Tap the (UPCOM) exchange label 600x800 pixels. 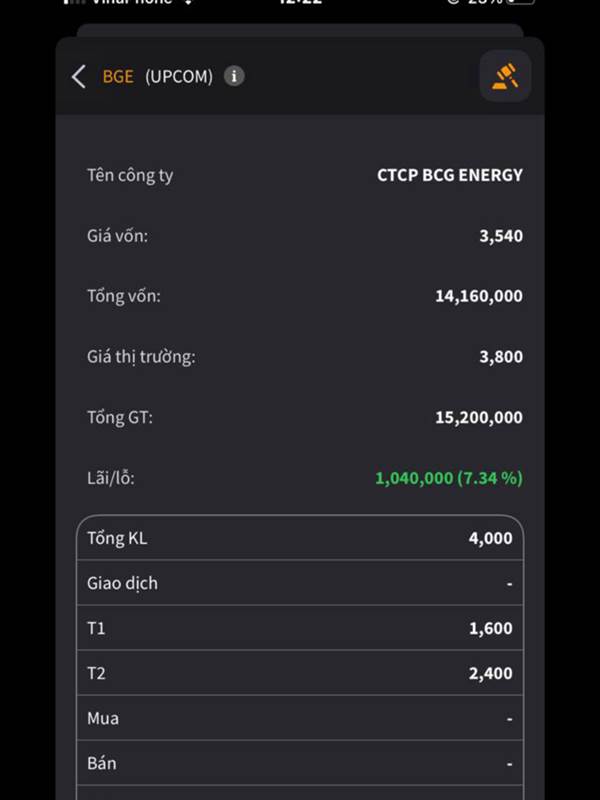point(179,77)
